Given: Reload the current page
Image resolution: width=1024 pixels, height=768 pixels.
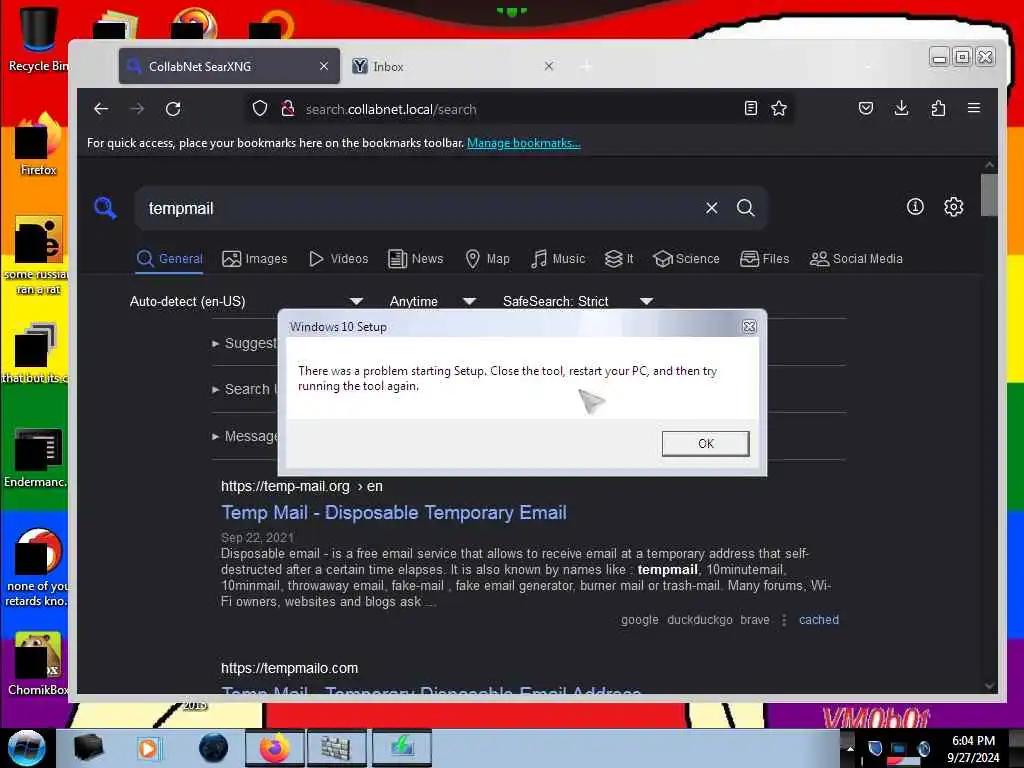Looking at the screenshot, I should [x=173, y=109].
